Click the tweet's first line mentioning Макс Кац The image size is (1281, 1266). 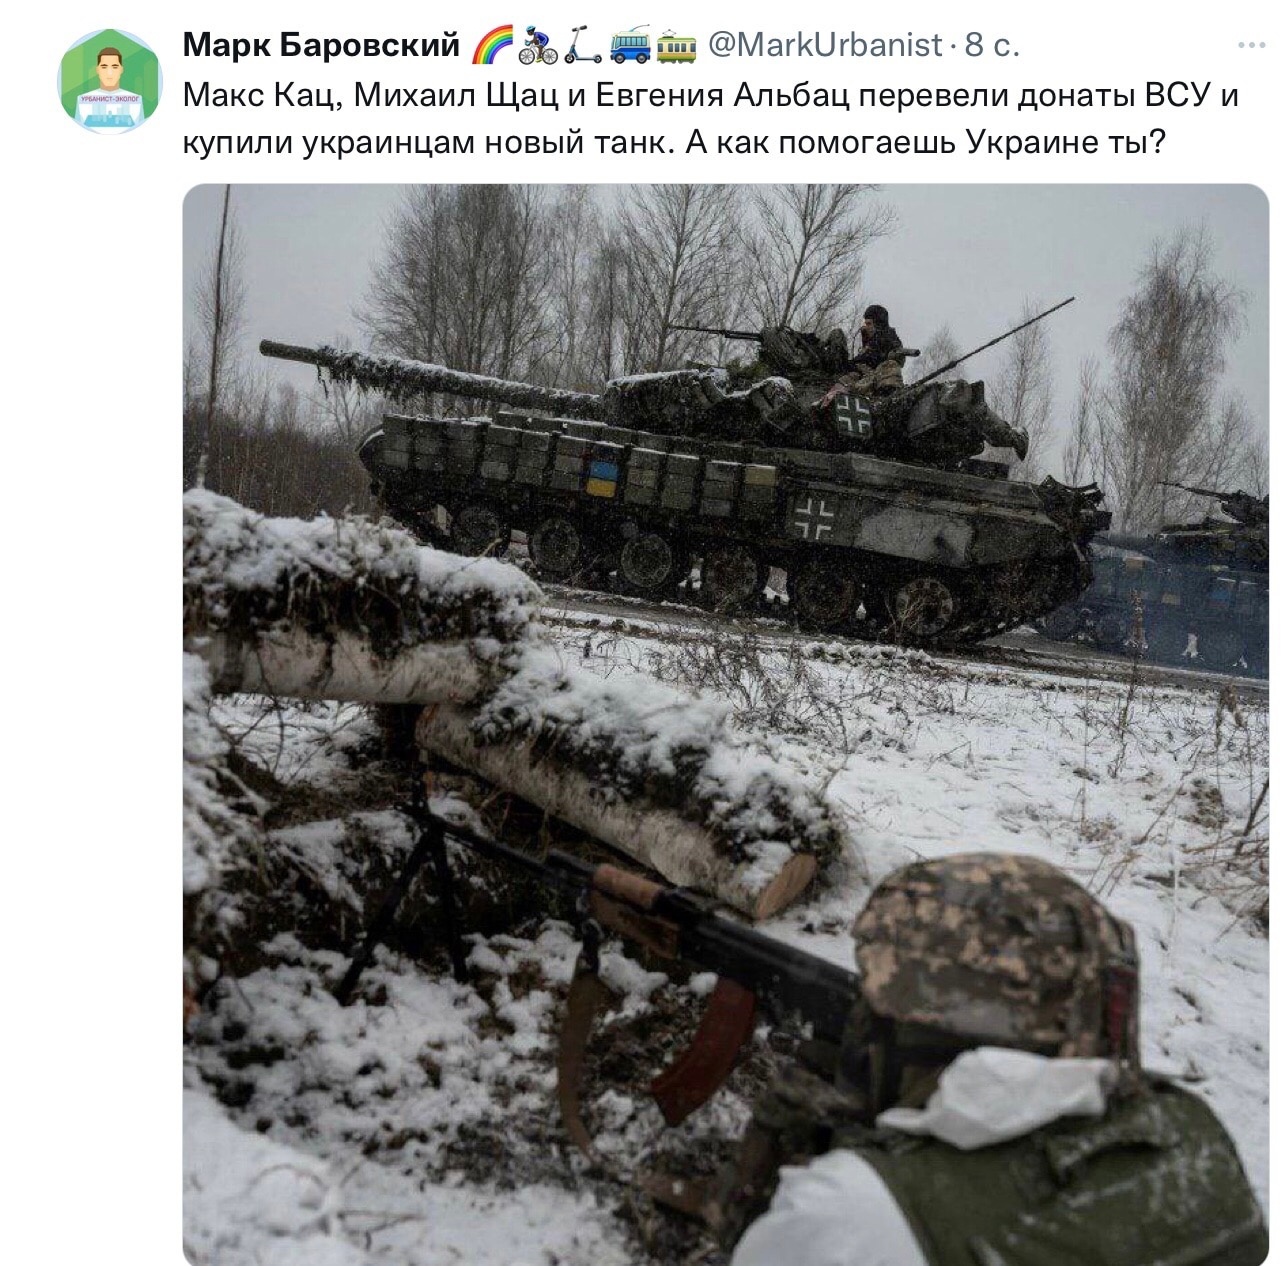711,96
